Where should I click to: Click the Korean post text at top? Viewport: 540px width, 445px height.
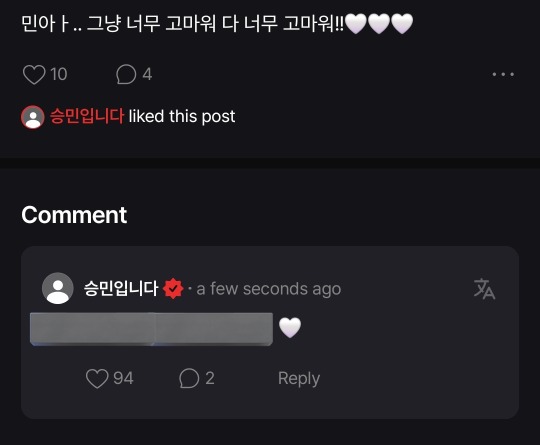tap(217, 23)
